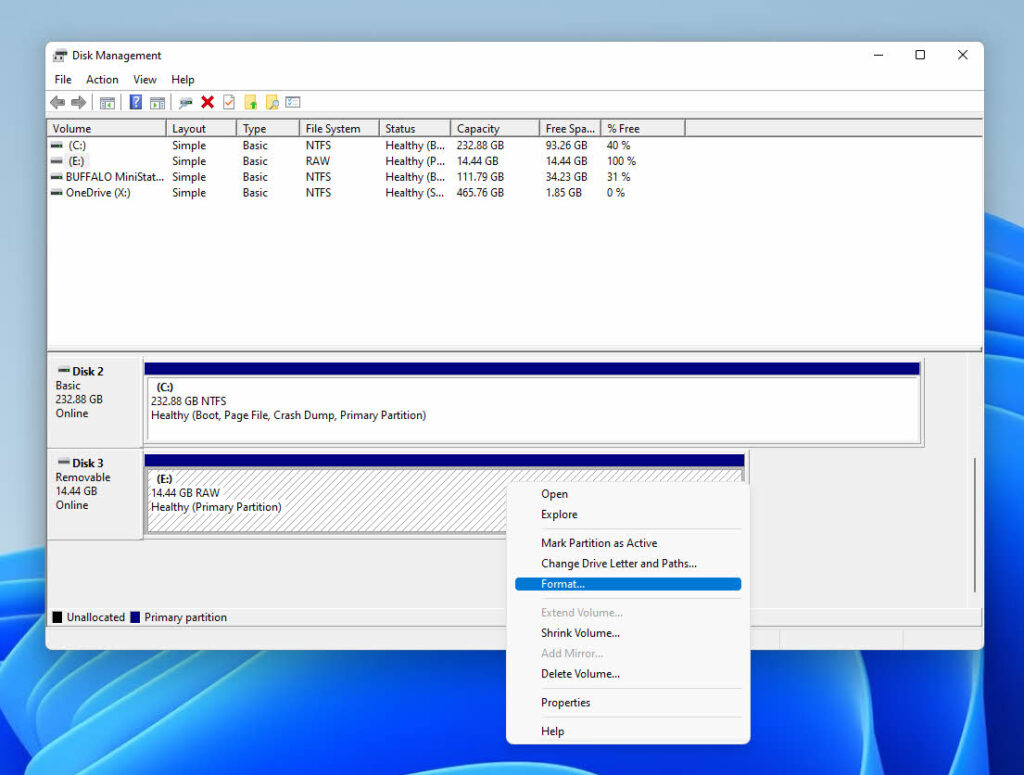Screen dimensions: 1024x775
Task: Click the File System column header
Action: [x=333, y=129]
